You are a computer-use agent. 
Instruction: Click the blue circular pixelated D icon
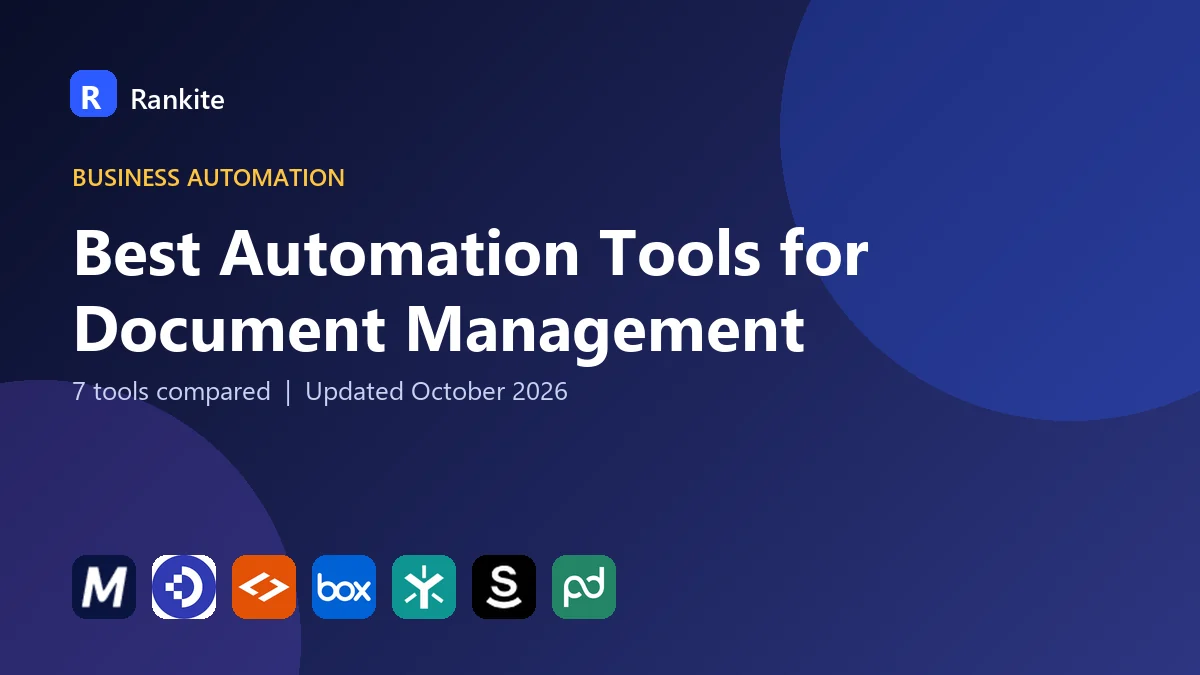(x=184, y=587)
